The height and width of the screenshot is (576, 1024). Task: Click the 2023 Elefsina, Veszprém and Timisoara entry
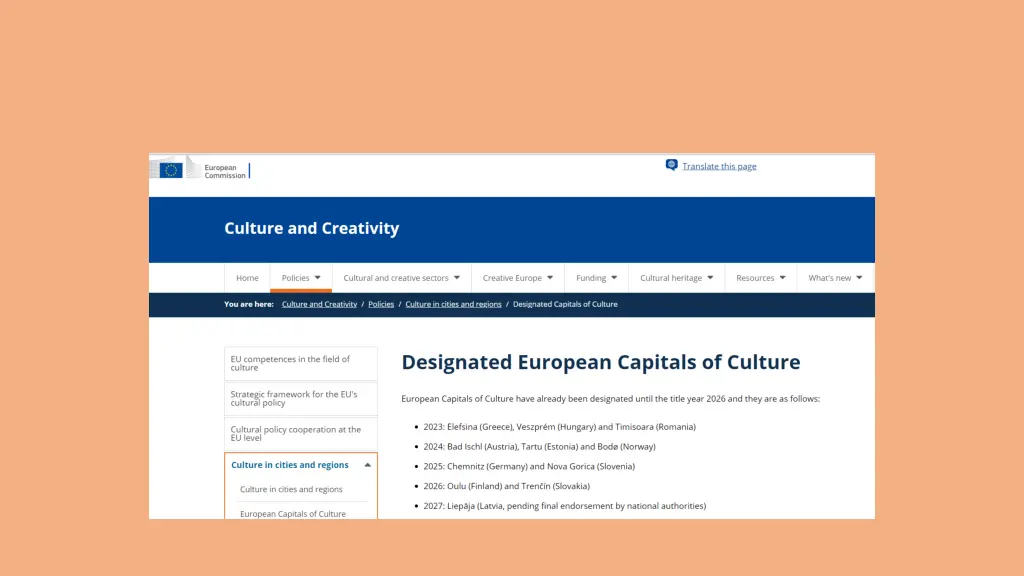[x=560, y=427]
